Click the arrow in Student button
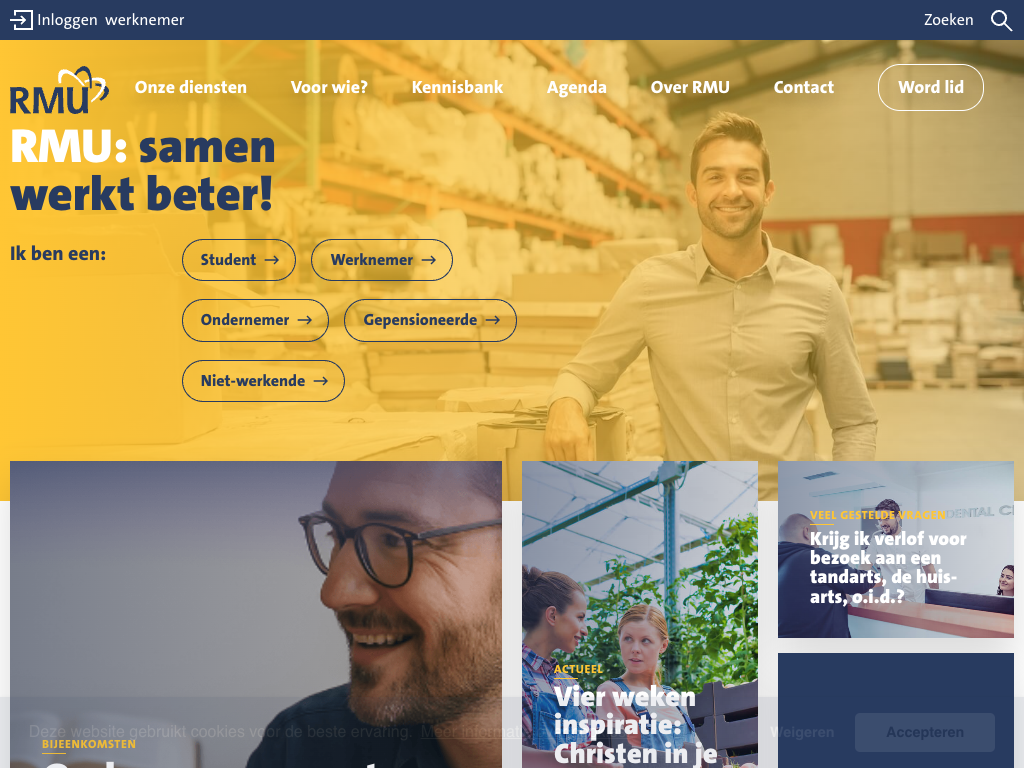The width and height of the screenshot is (1024, 768). click(272, 260)
